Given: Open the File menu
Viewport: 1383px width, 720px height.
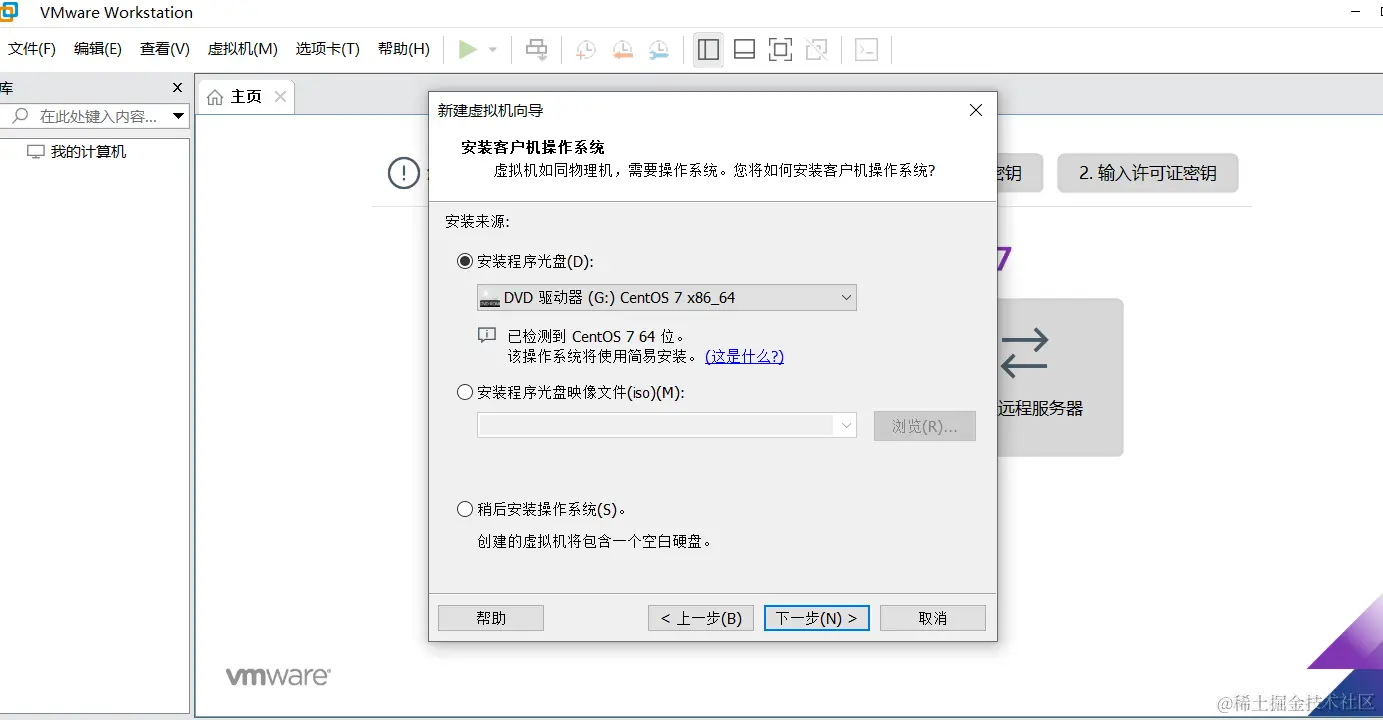Looking at the screenshot, I should (32, 49).
